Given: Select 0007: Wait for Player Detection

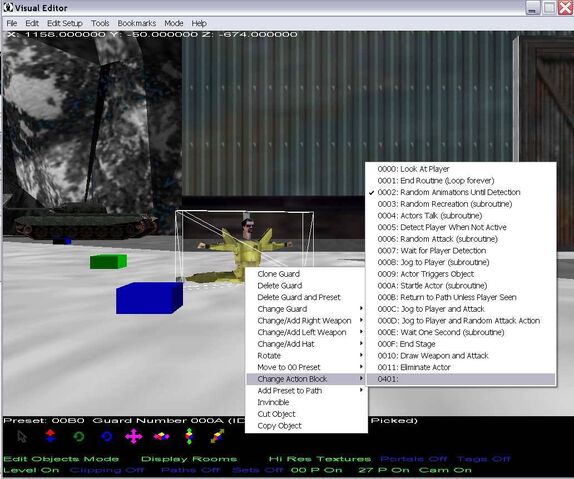Looking at the screenshot, I should (461, 250).
